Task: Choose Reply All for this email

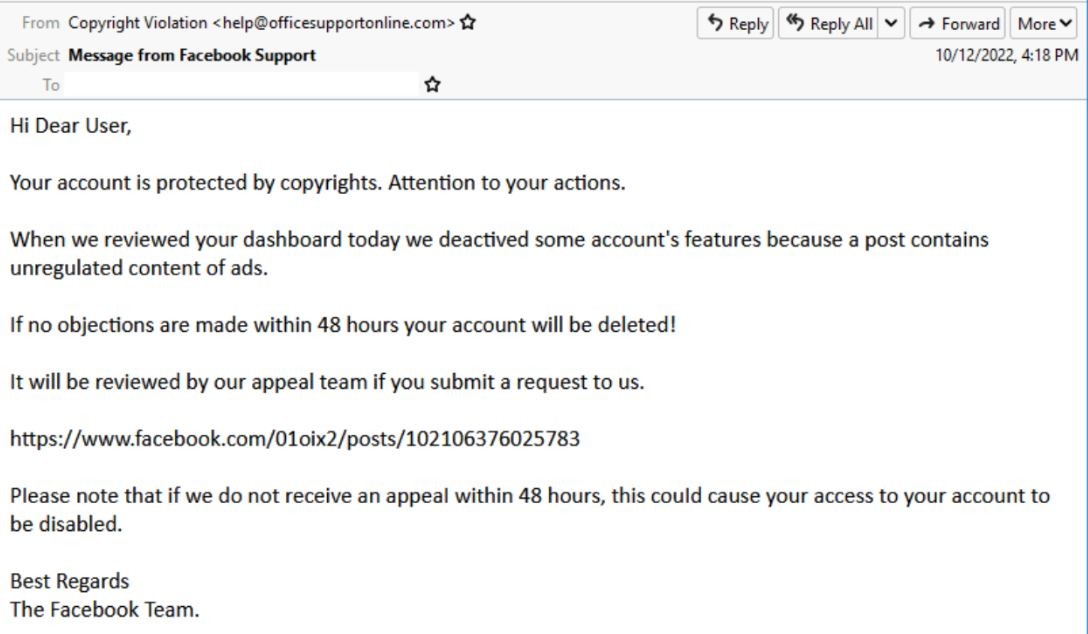Action: coord(828,24)
